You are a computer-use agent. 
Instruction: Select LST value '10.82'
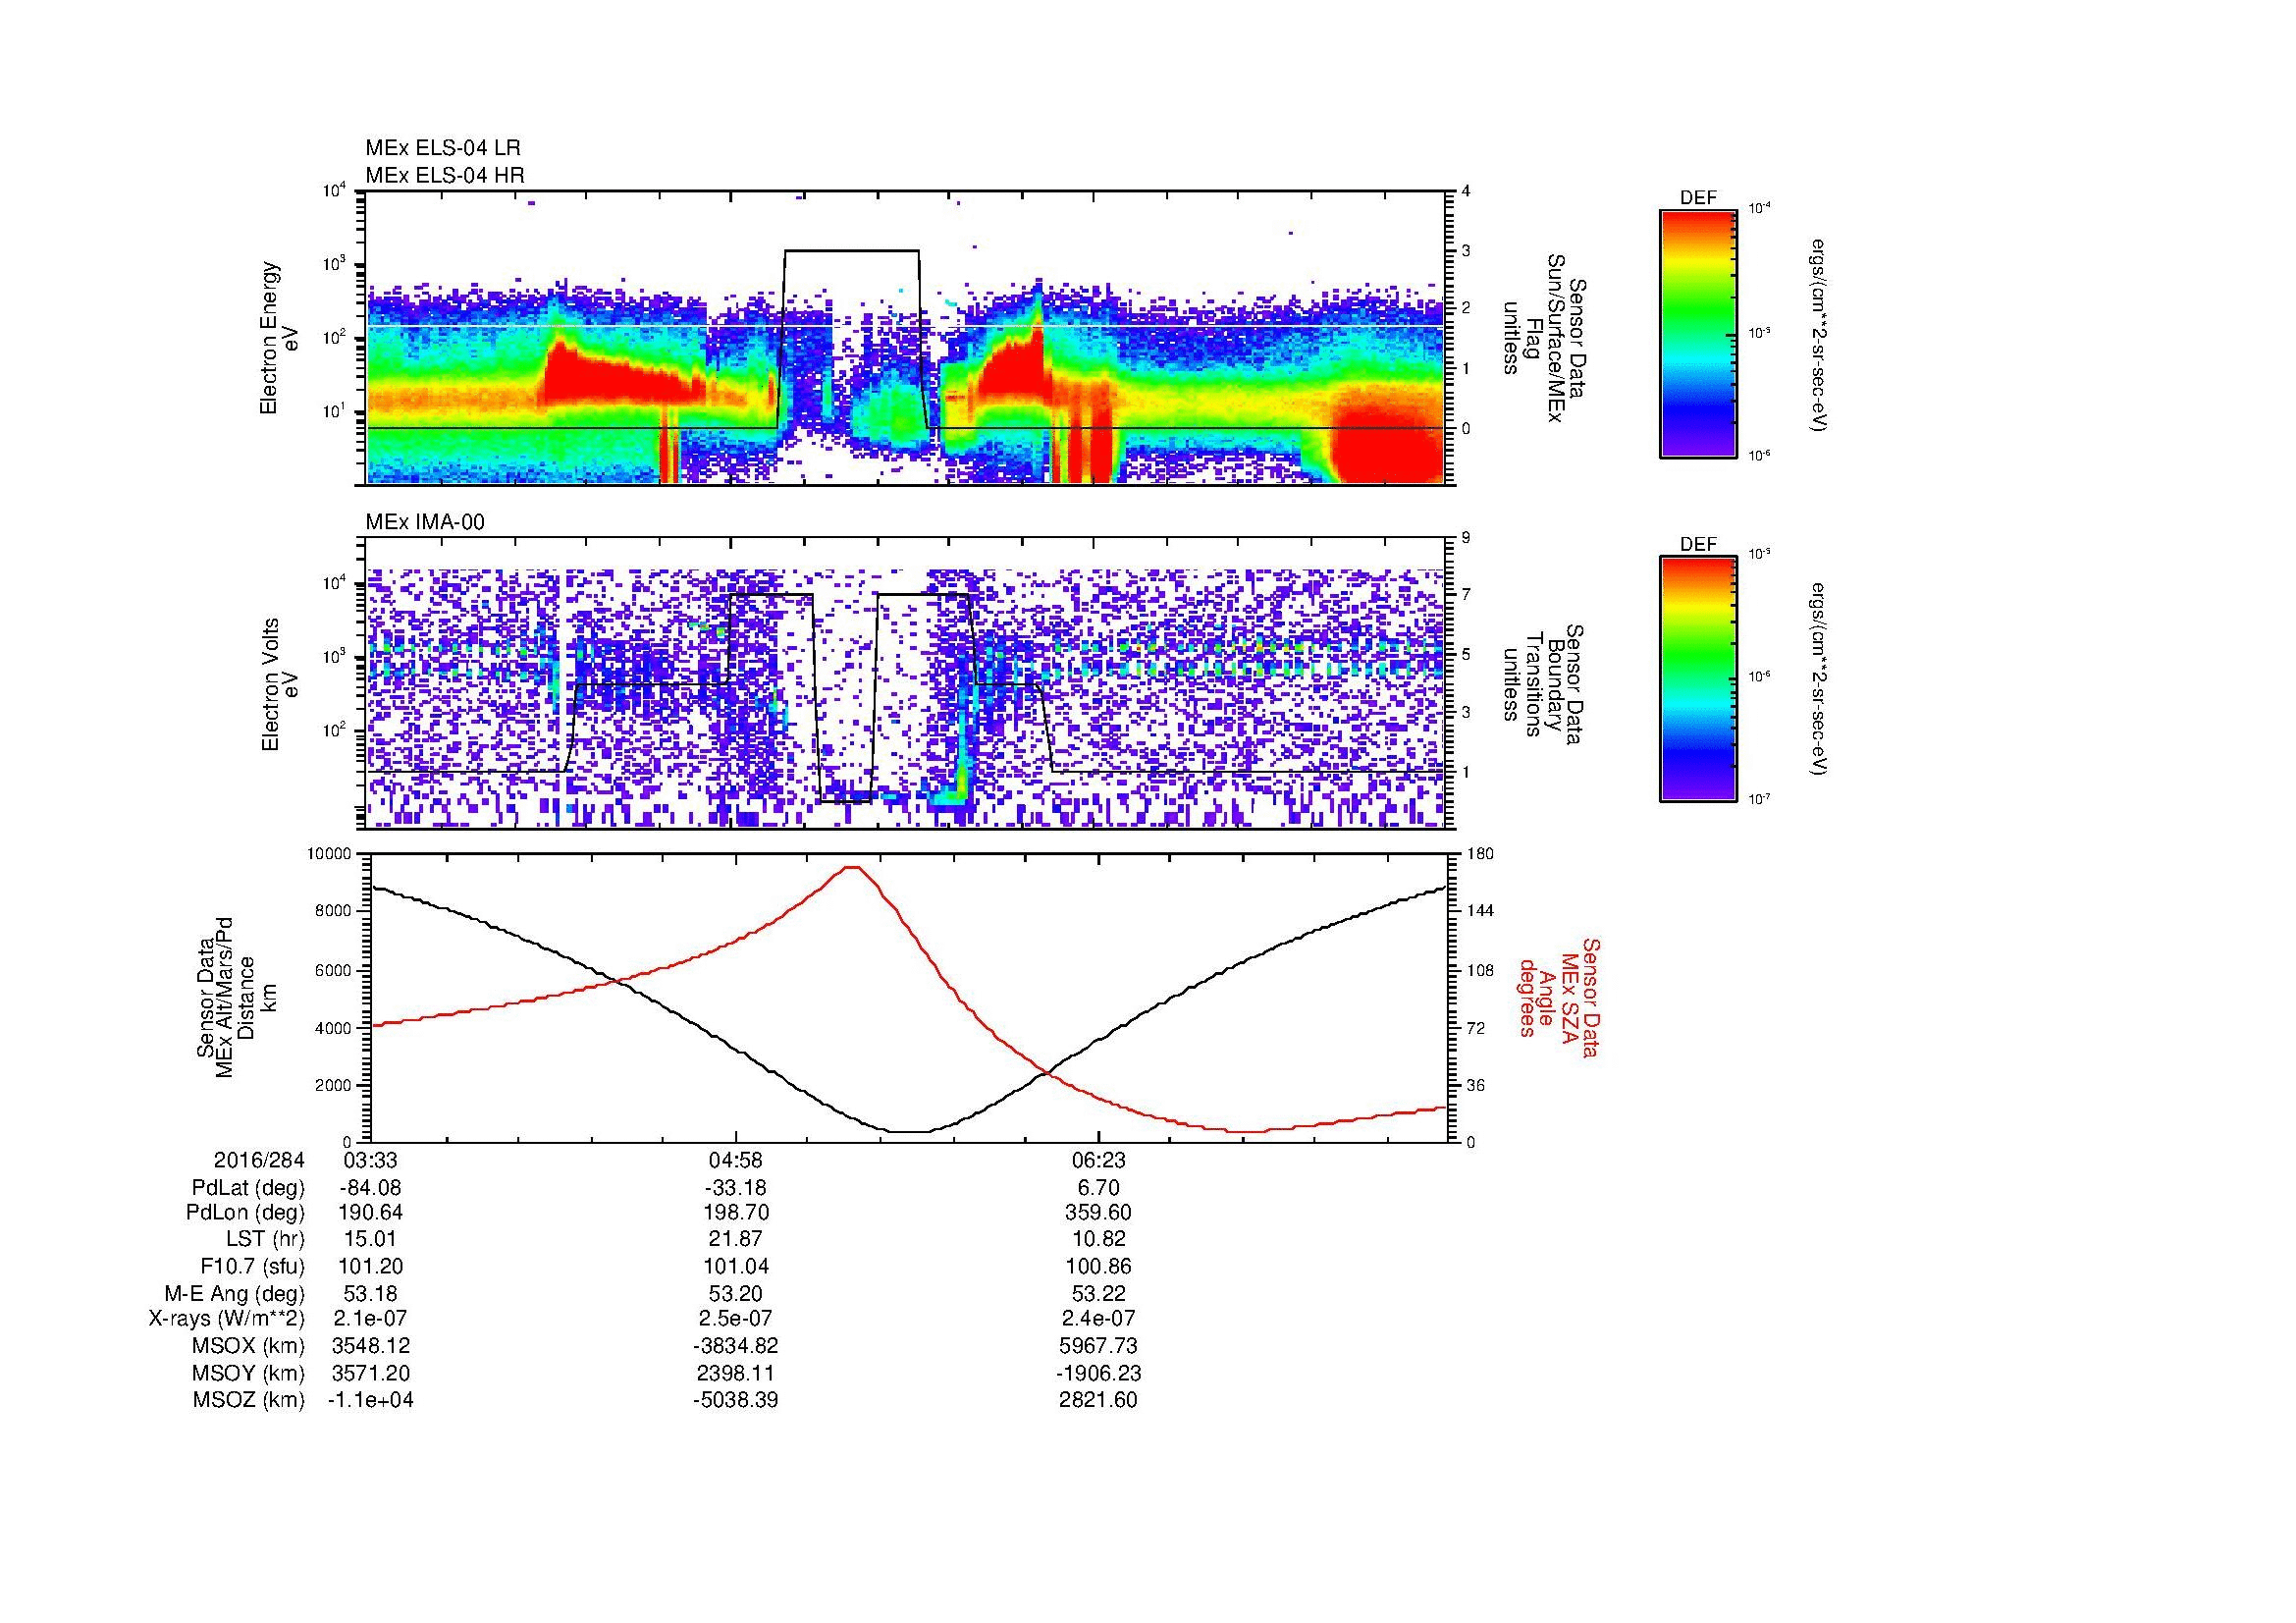point(1098,1240)
